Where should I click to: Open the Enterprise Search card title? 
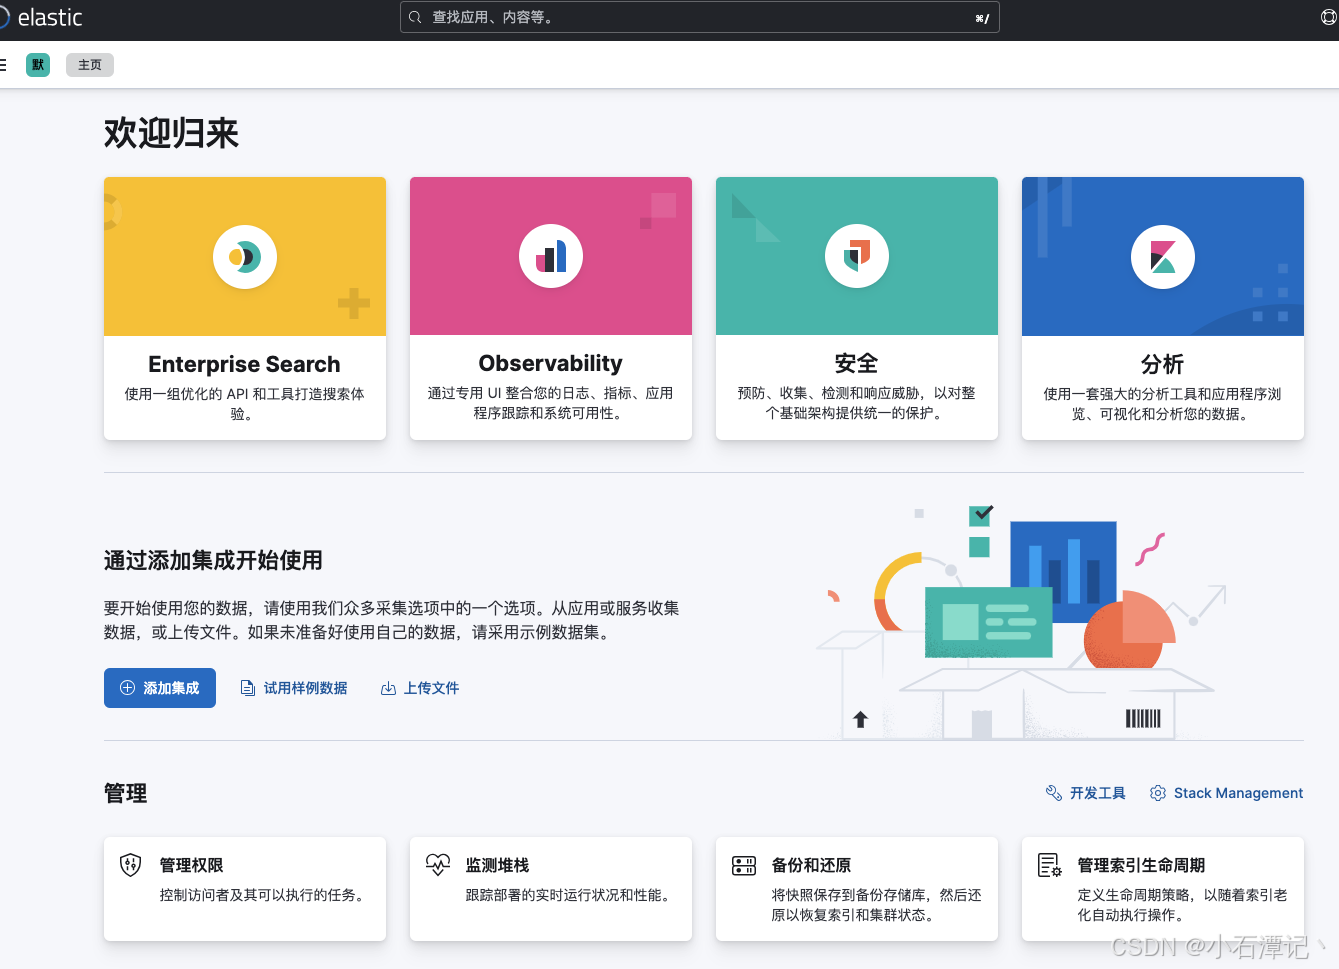coord(244,364)
